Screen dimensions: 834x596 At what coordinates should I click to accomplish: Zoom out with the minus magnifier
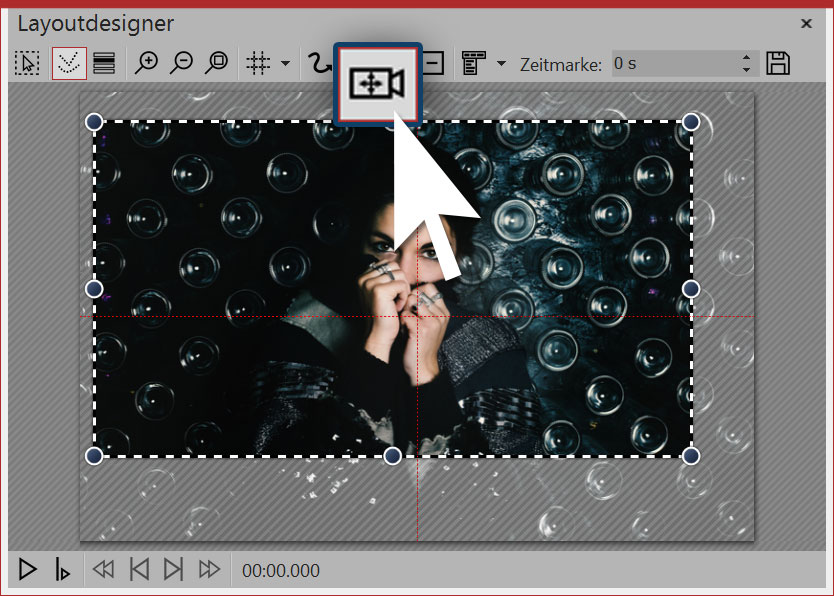181,63
